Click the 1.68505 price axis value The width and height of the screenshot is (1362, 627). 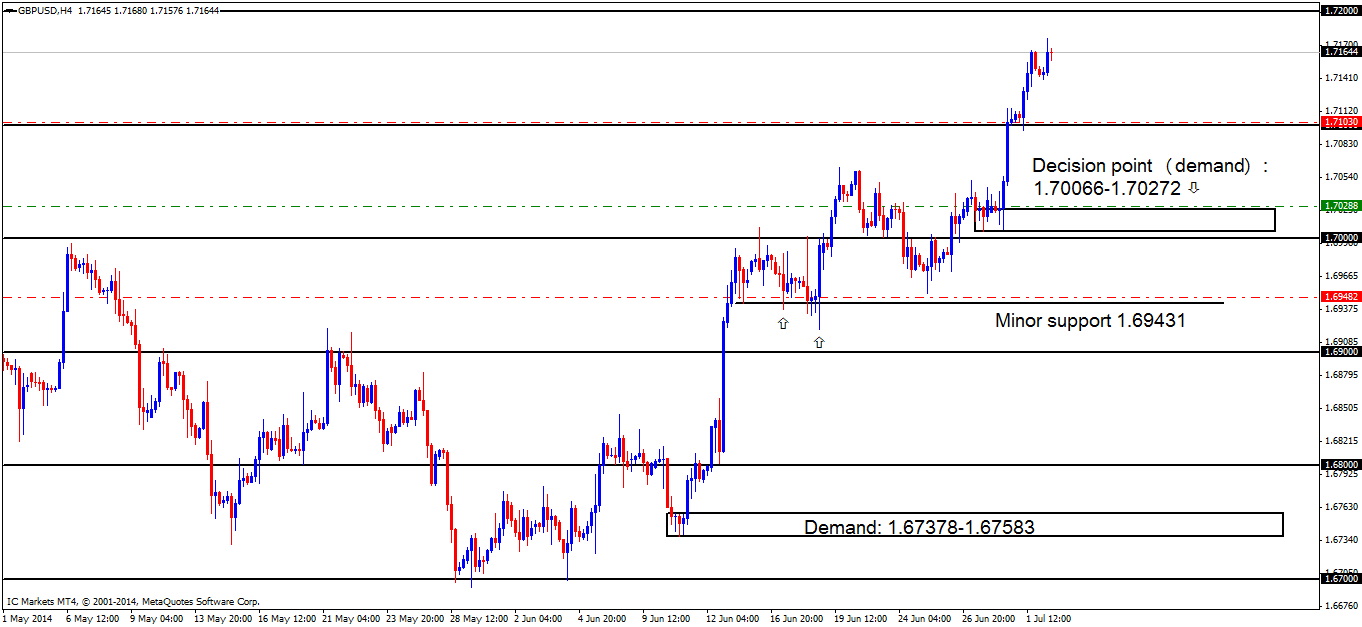(1341, 408)
